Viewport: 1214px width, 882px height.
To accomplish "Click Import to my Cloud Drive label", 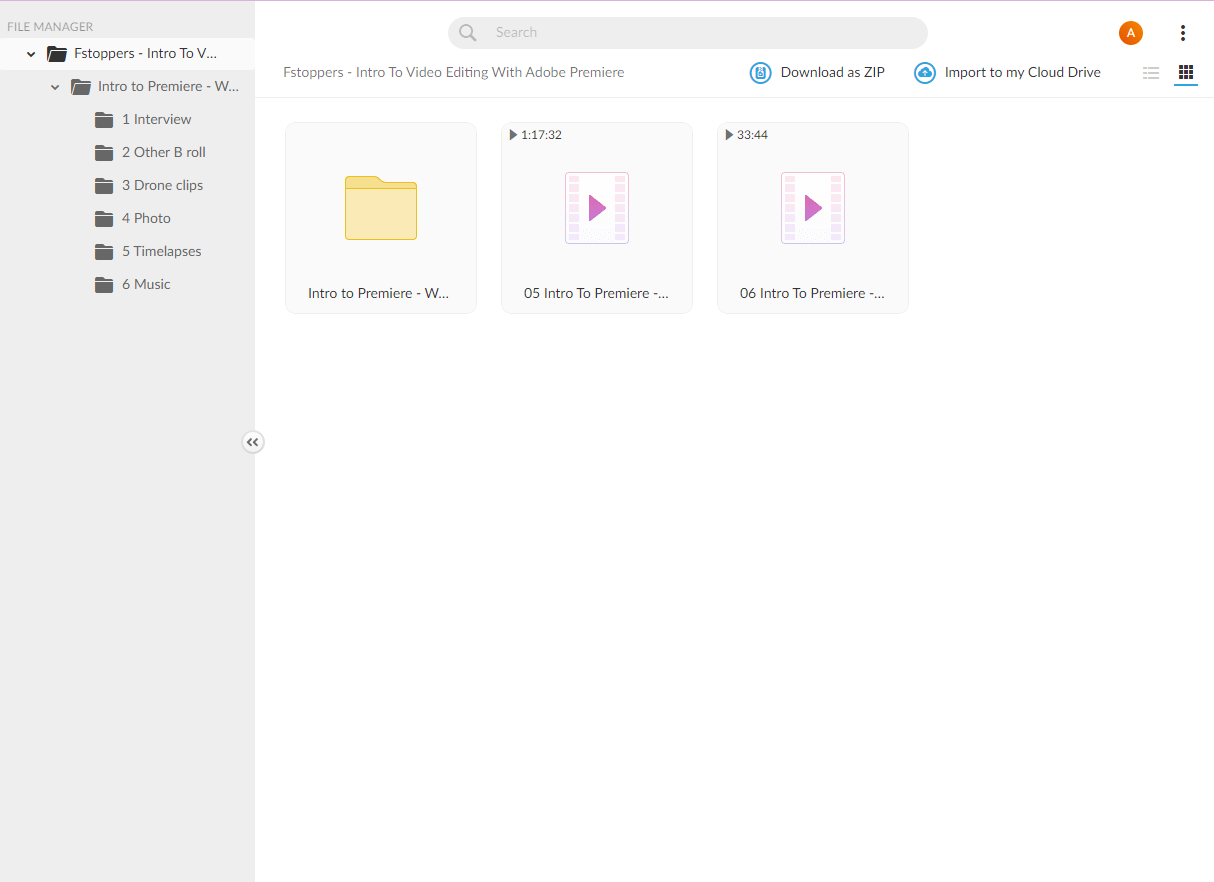I will pos(1023,72).
